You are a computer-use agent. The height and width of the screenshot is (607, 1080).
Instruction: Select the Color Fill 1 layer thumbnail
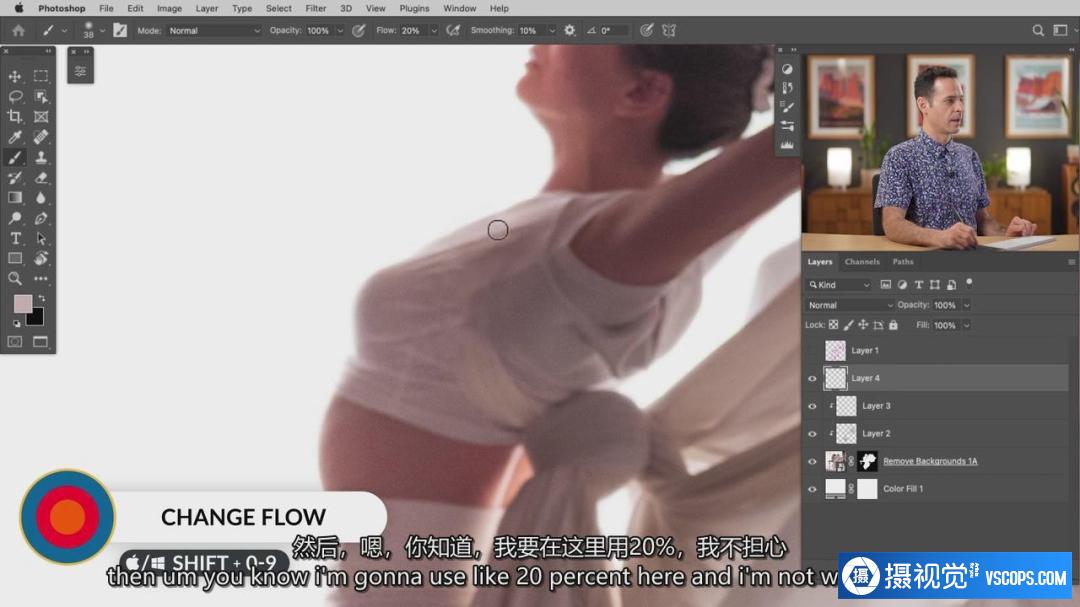[835, 488]
